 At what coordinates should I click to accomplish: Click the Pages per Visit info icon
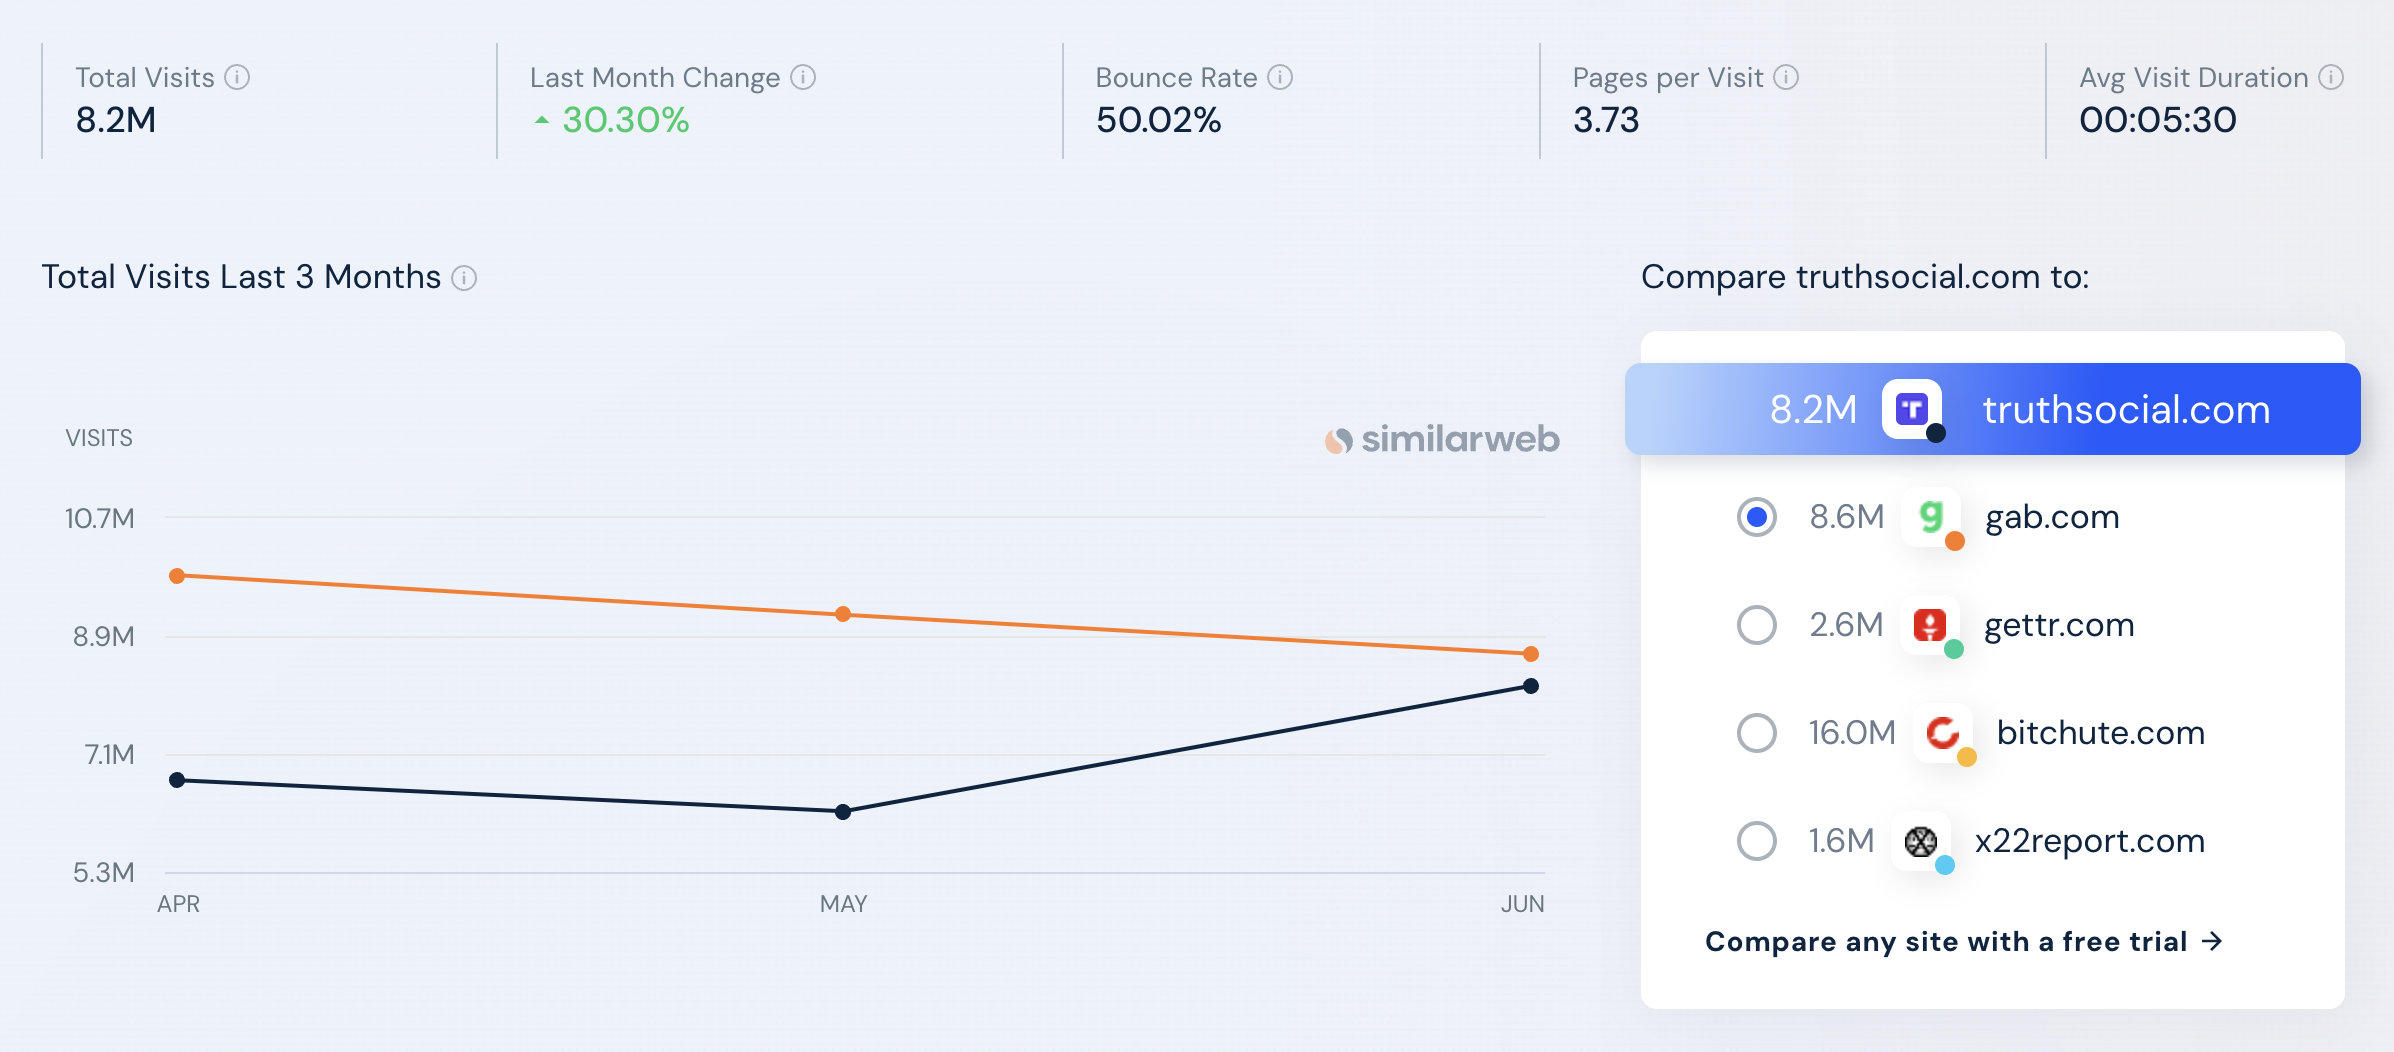click(1786, 77)
